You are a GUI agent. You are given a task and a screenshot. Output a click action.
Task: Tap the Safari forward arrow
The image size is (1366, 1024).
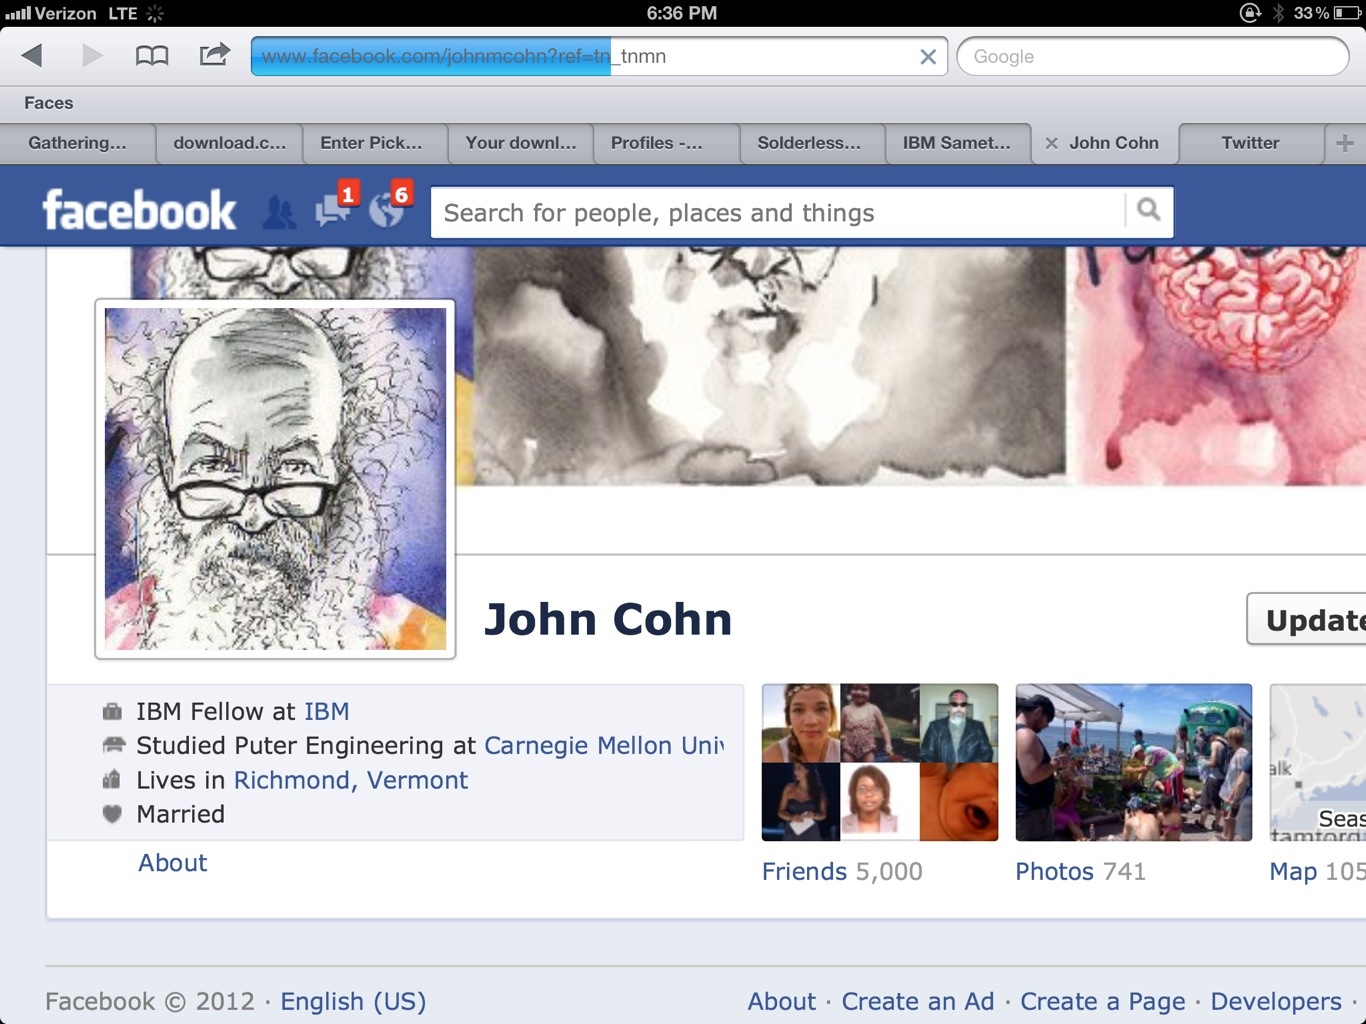pyautogui.click(x=92, y=56)
